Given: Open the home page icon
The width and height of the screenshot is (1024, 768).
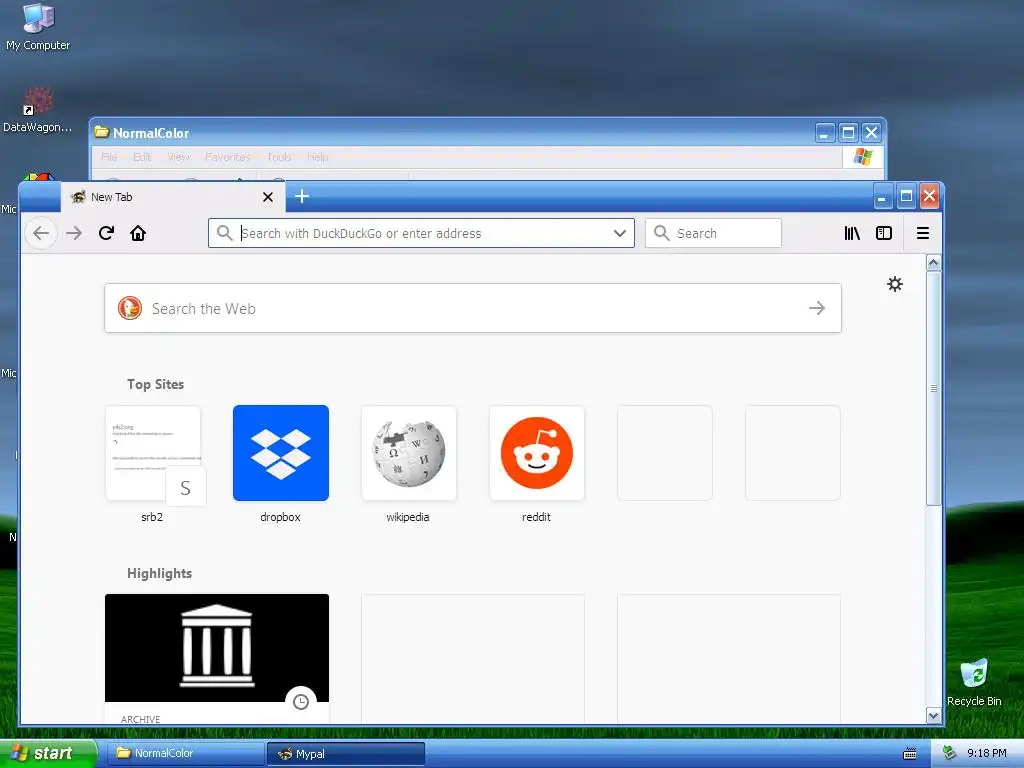Looking at the screenshot, I should tap(138, 233).
